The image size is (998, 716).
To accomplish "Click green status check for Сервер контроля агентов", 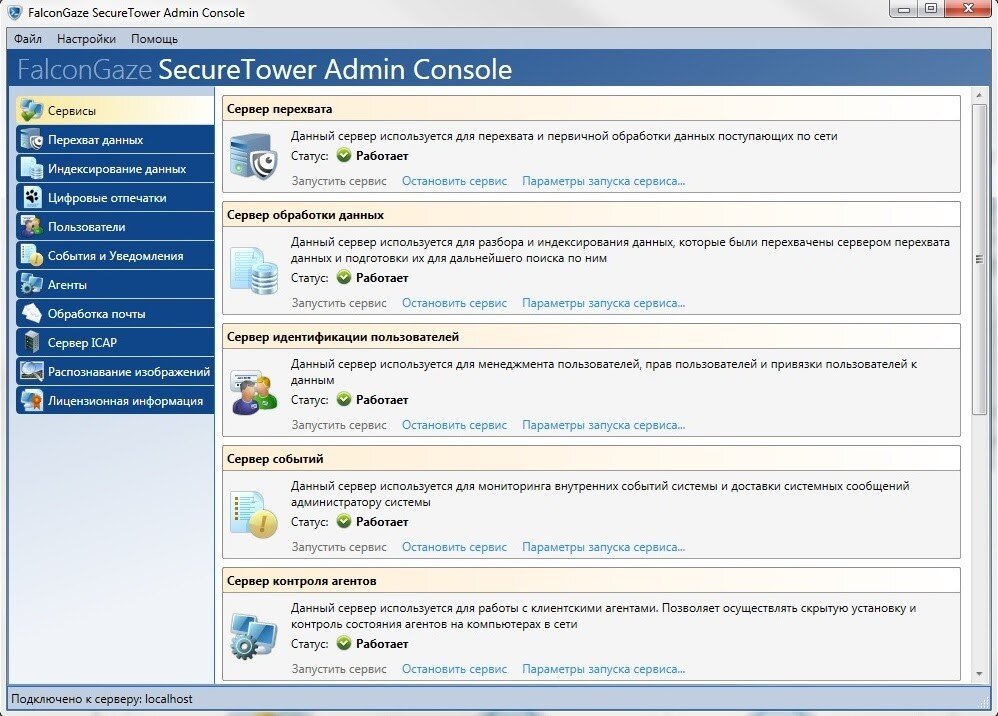I will 344,643.
